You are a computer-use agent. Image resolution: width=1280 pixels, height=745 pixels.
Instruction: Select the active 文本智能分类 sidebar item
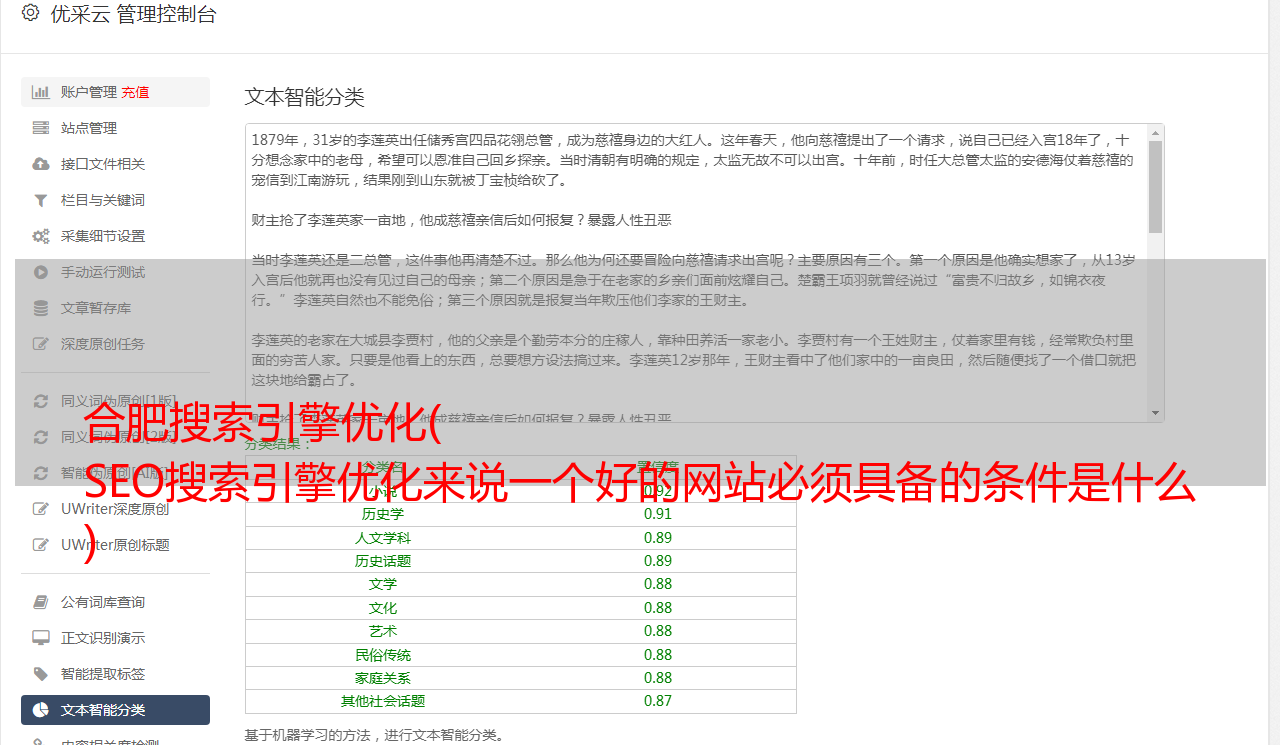(x=115, y=710)
